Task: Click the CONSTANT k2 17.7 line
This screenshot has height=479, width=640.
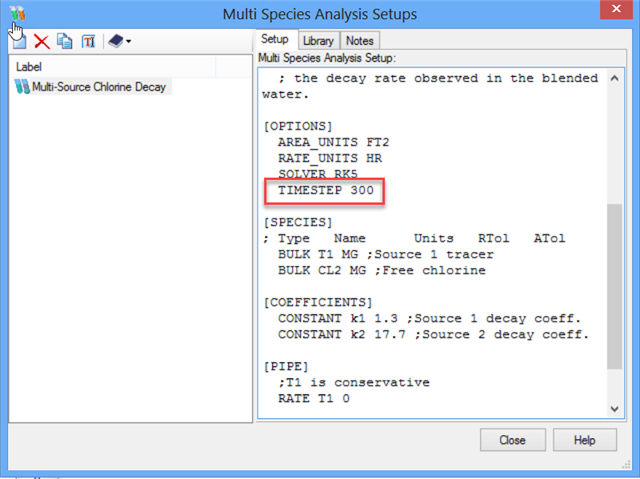Action: tap(433, 335)
